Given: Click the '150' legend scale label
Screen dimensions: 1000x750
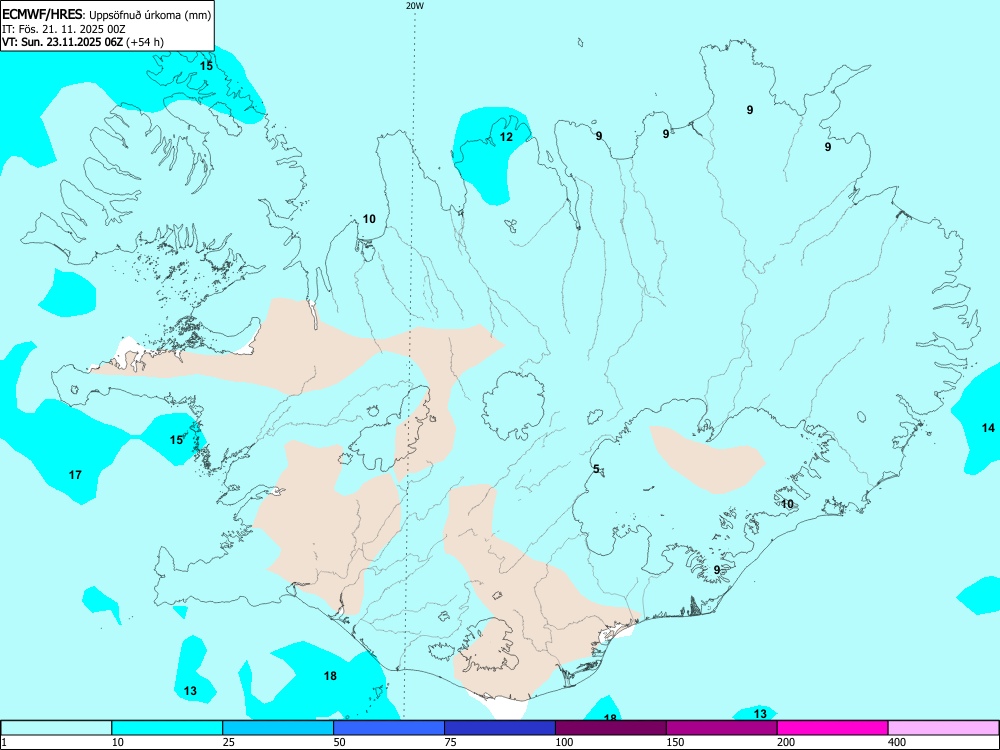Looking at the screenshot, I should pyautogui.click(x=675, y=742).
